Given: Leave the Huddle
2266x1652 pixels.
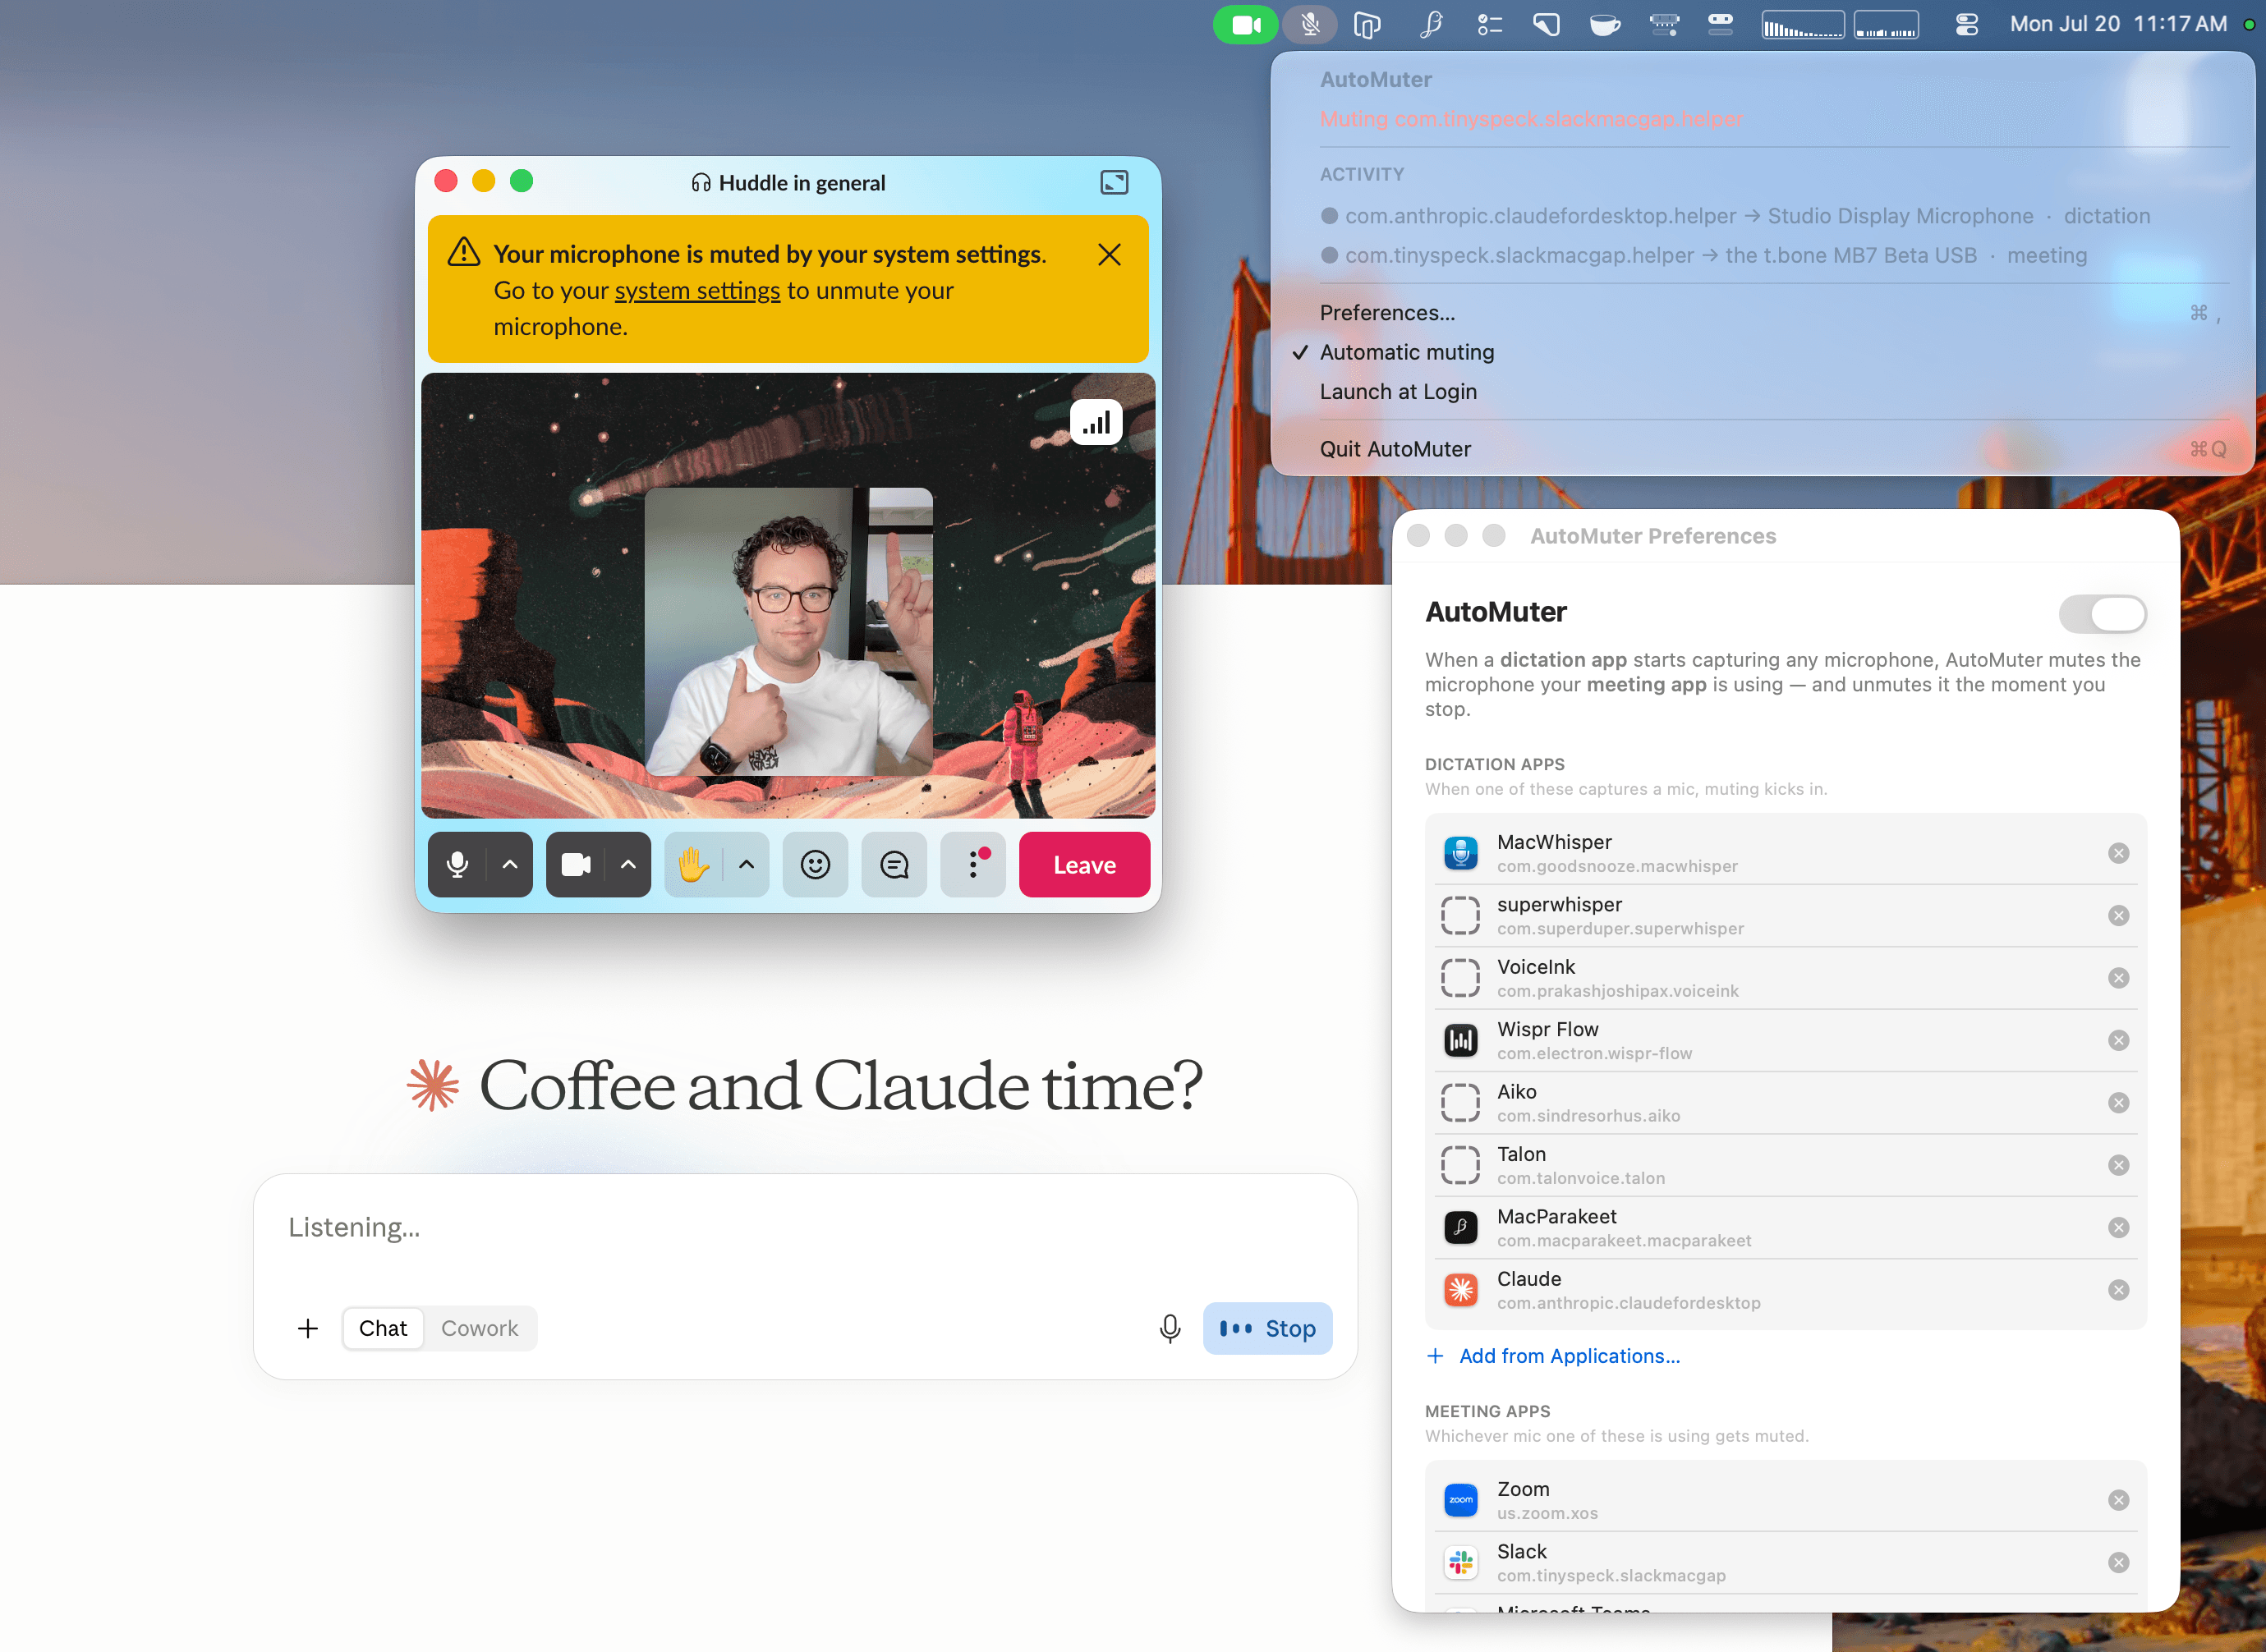Looking at the screenshot, I should [x=1084, y=865].
